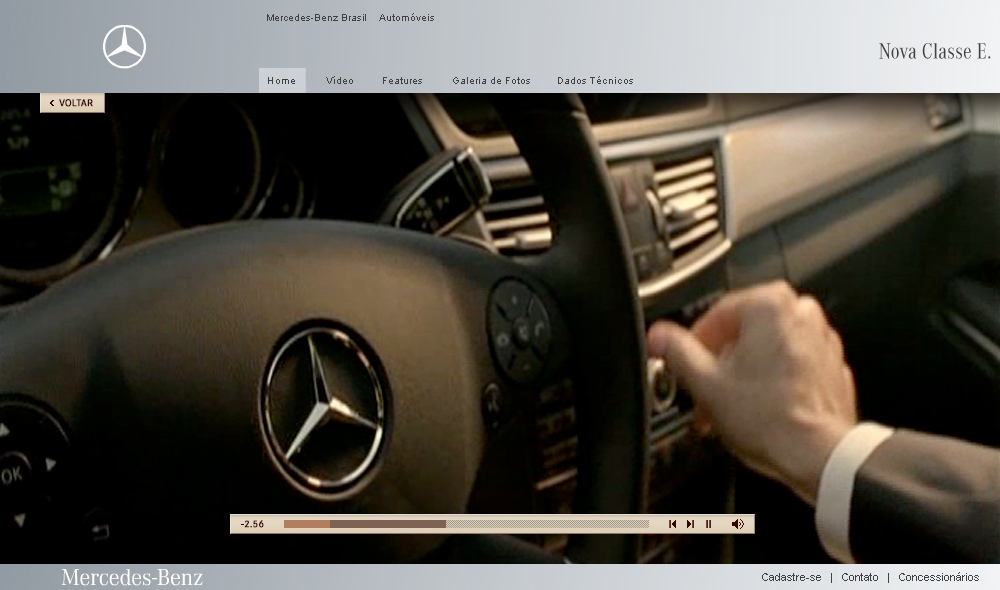Image resolution: width=1000 pixels, height=590 pixels.
Task: Open Mercedes-Benz Brasil link
Action: (x=316, y=18)
